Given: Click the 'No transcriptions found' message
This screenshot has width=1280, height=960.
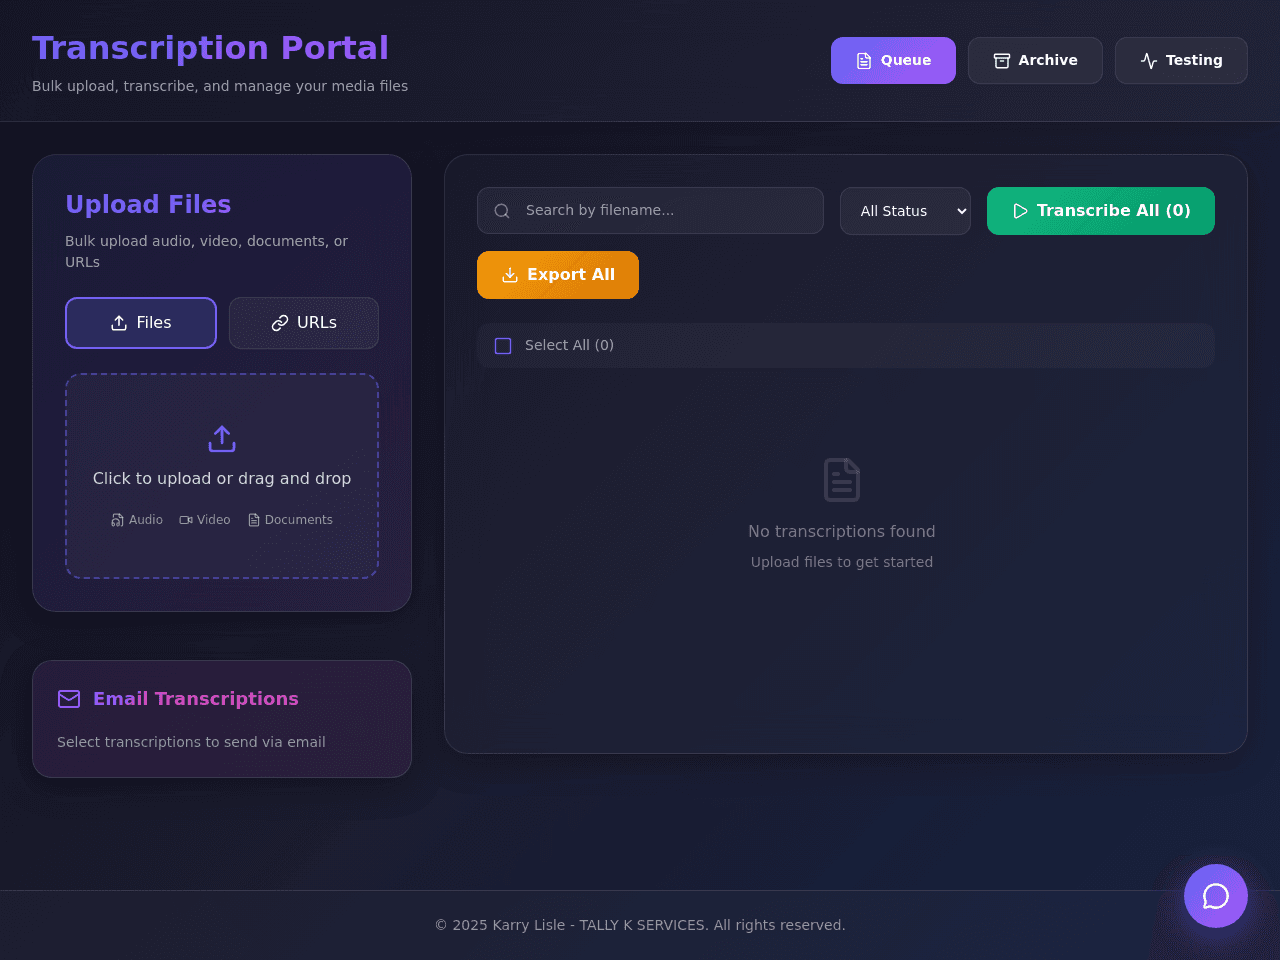Looking at the screenshot, I should [x=842, y=531].
